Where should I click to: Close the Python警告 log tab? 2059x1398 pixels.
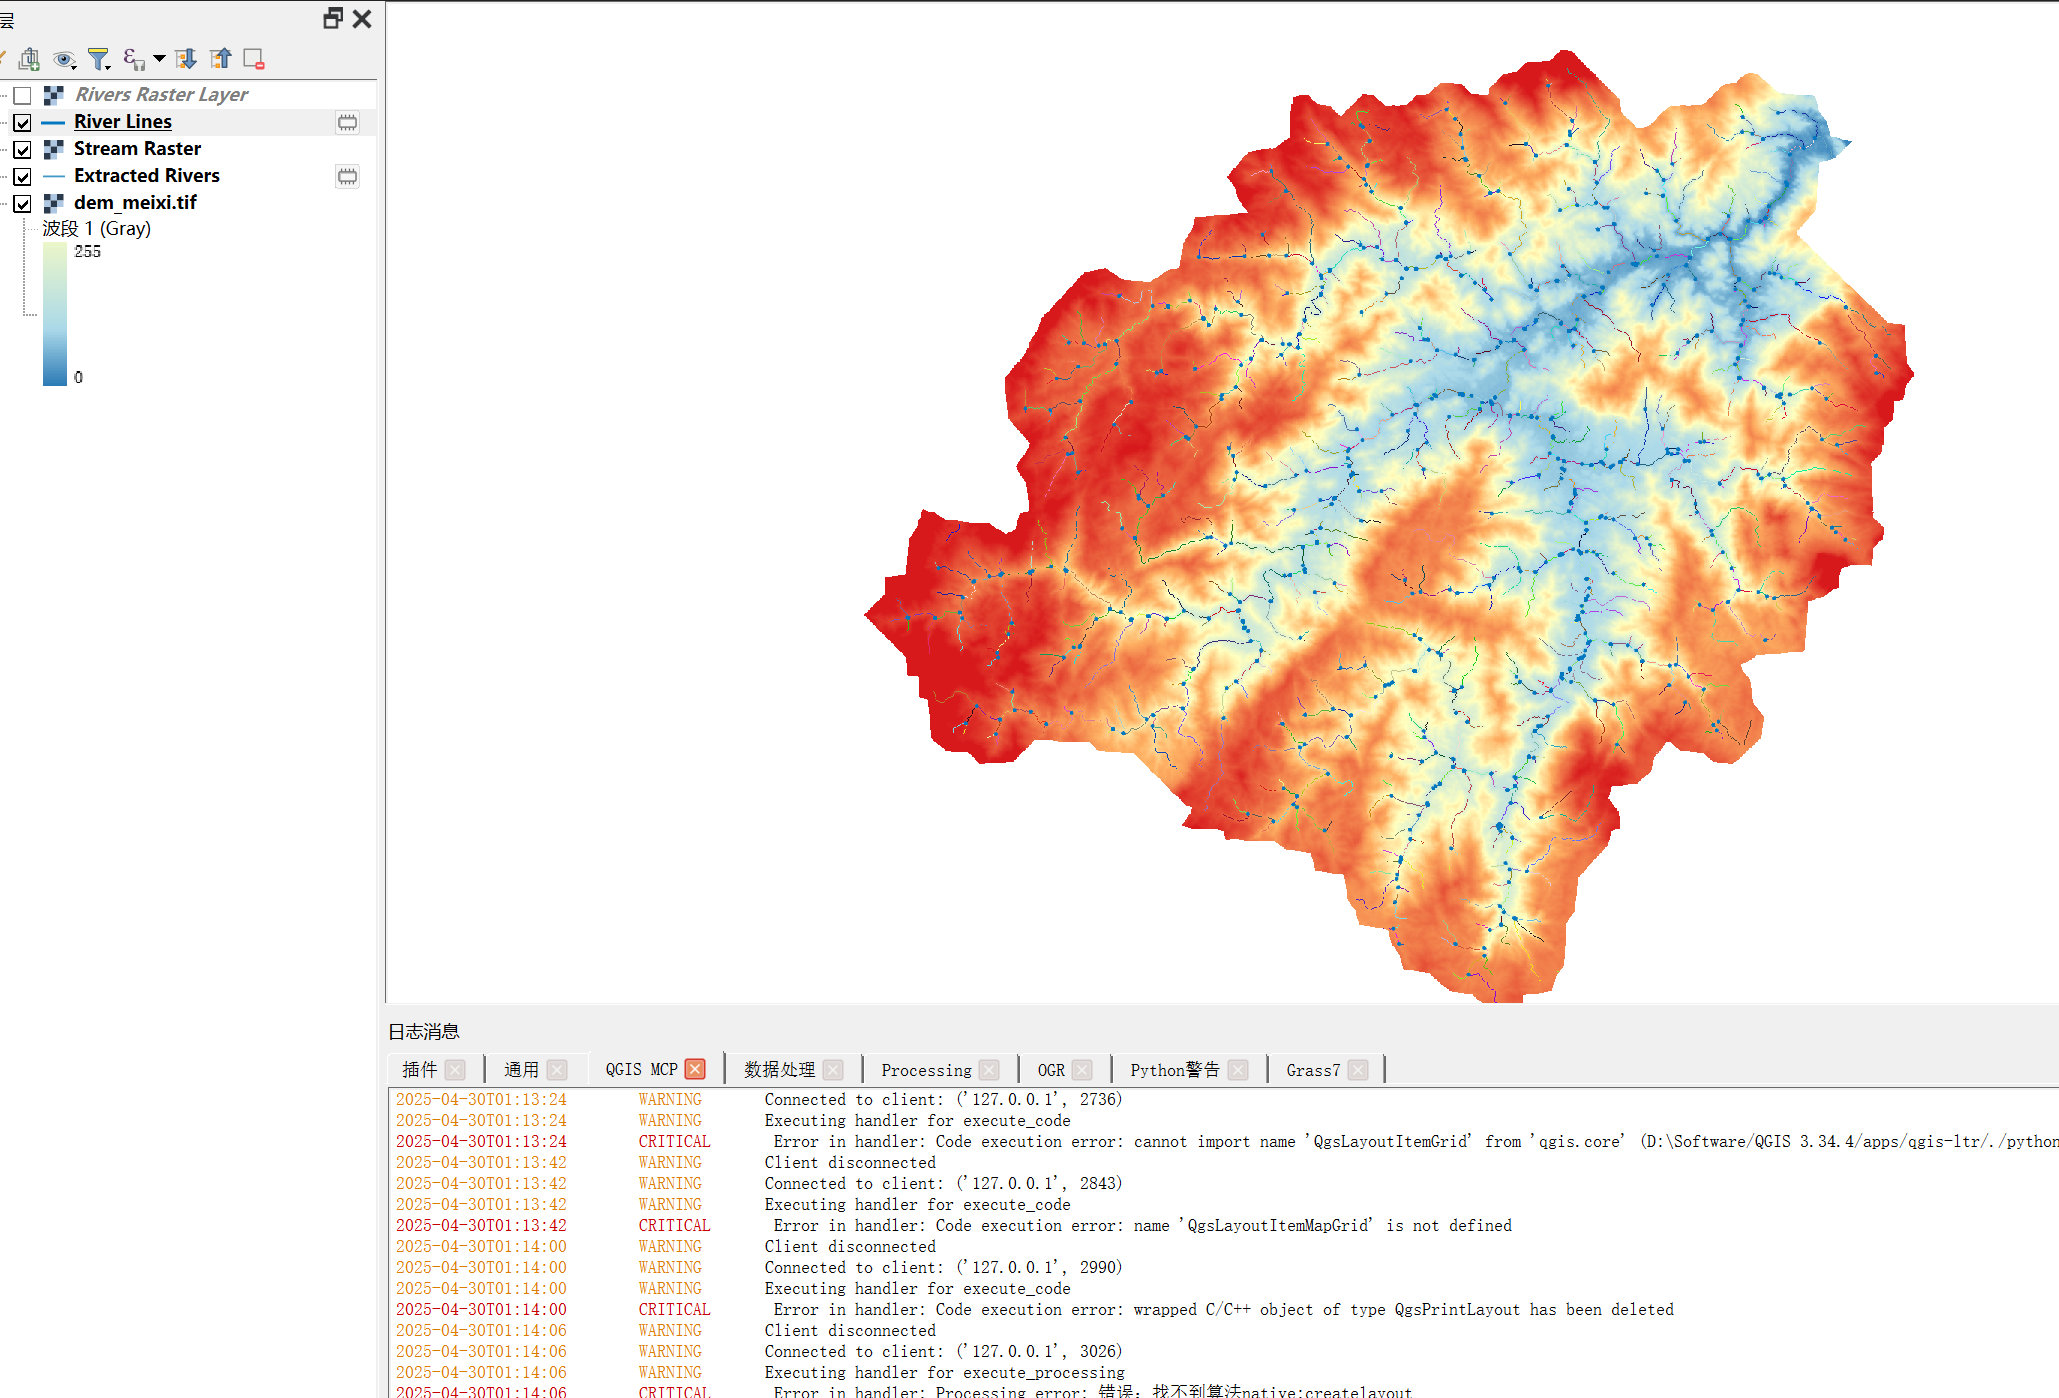point(1238,1070)
